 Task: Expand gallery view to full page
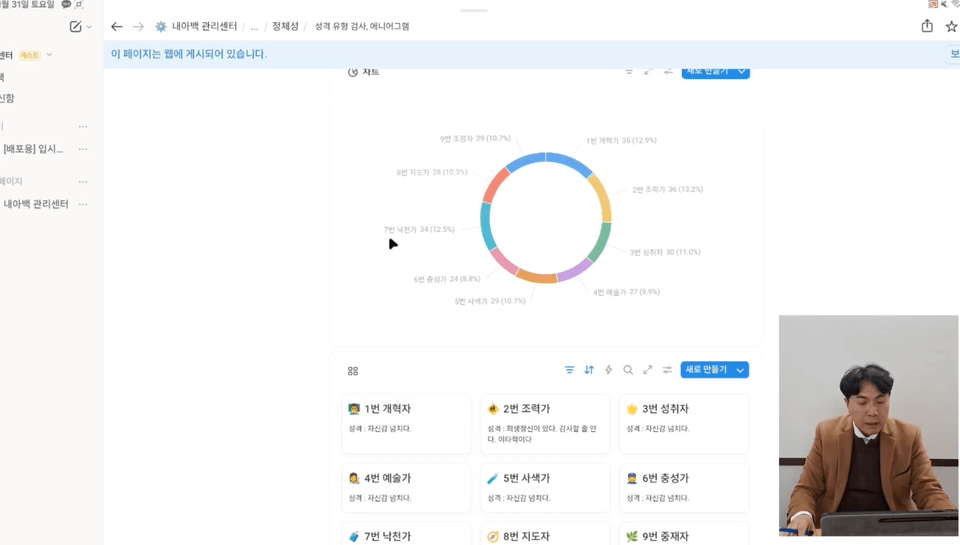[x=648, y=370]
